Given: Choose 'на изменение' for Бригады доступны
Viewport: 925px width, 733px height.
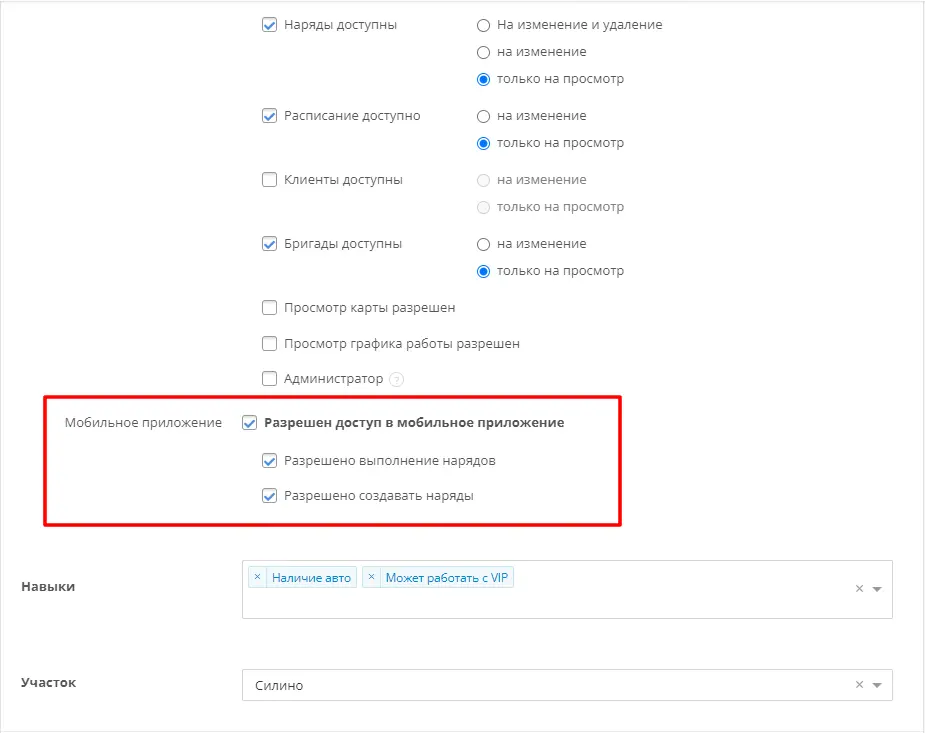Looking at the screenshot, I should [x=483, y=244].
